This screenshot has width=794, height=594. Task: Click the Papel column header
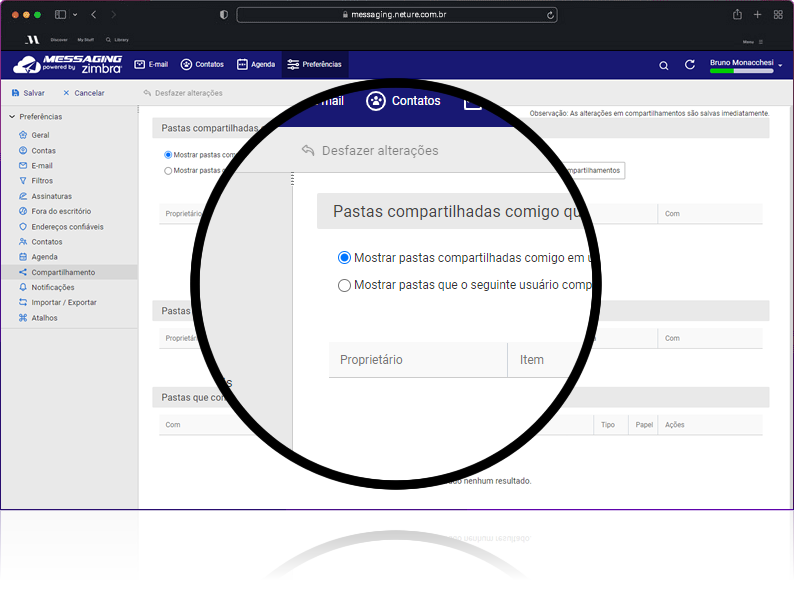[x=644, y=425]
